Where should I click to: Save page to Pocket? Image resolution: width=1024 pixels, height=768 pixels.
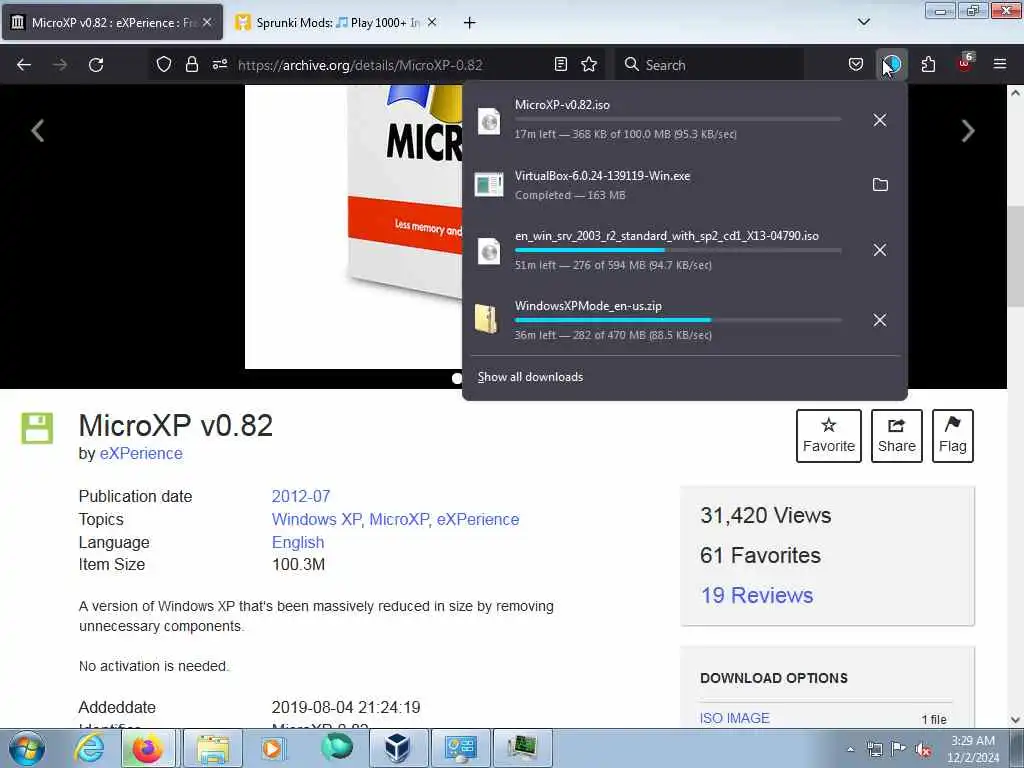coord(856,64)
